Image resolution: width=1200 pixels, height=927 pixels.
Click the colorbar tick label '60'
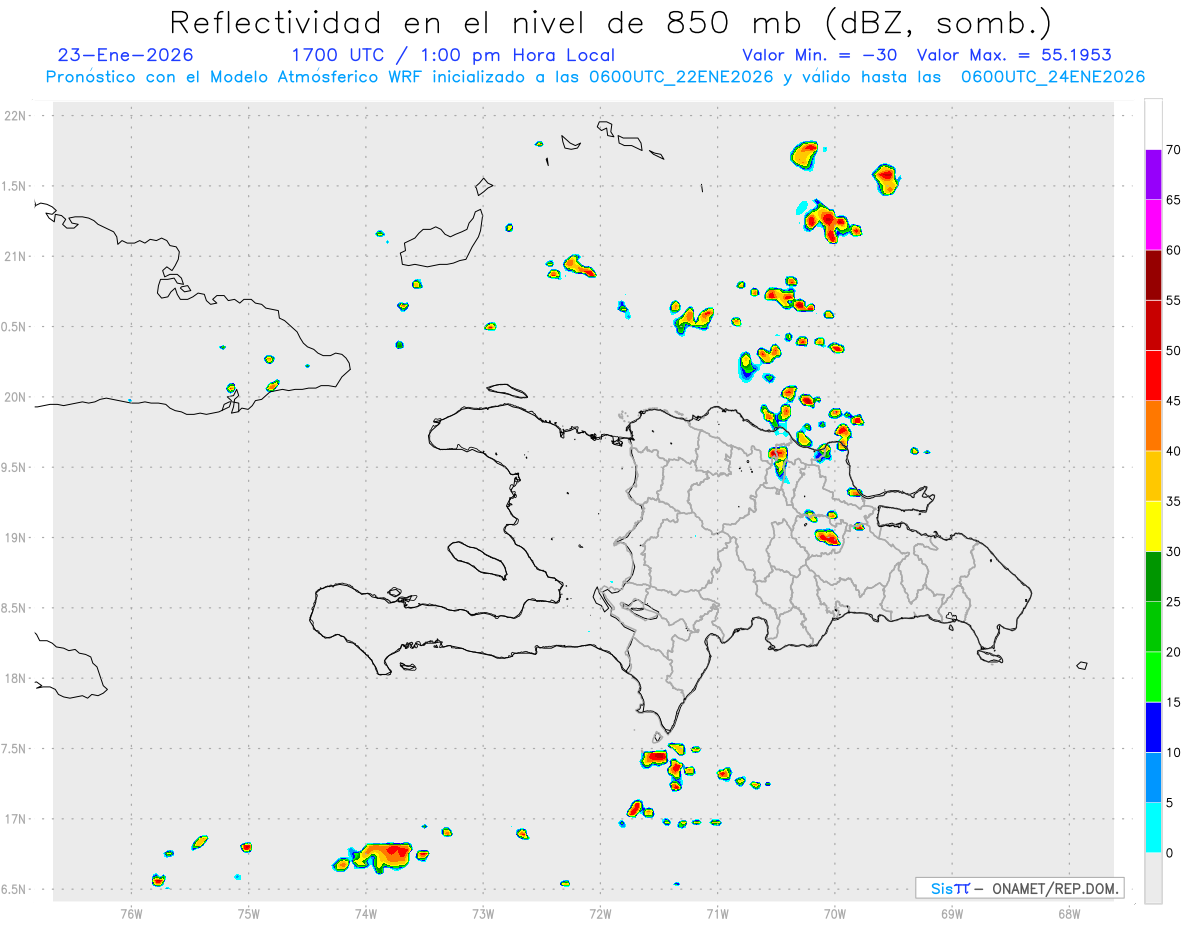point(1174,250)
